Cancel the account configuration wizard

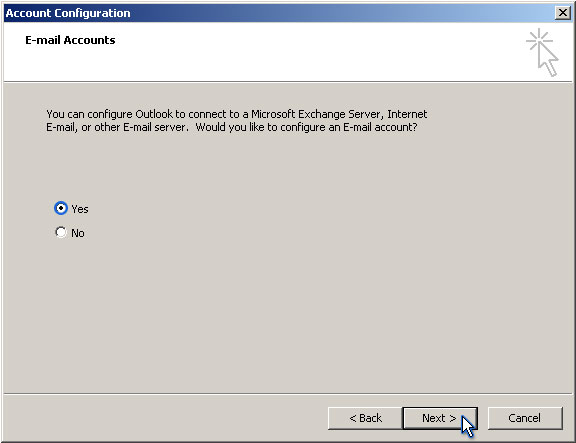525,418
